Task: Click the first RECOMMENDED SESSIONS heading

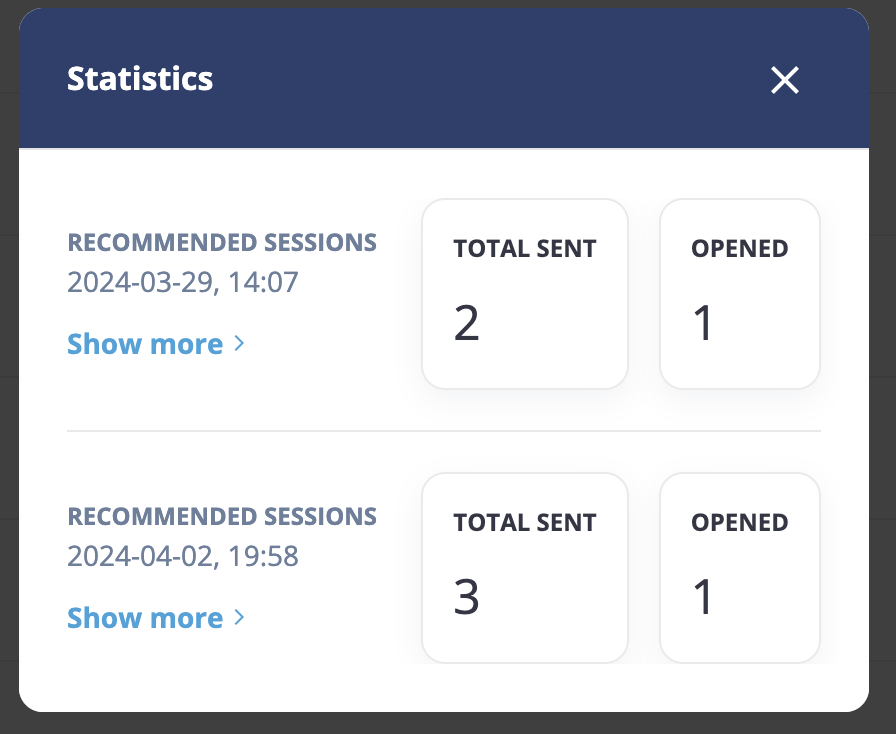Action: (x=222, y=242)
